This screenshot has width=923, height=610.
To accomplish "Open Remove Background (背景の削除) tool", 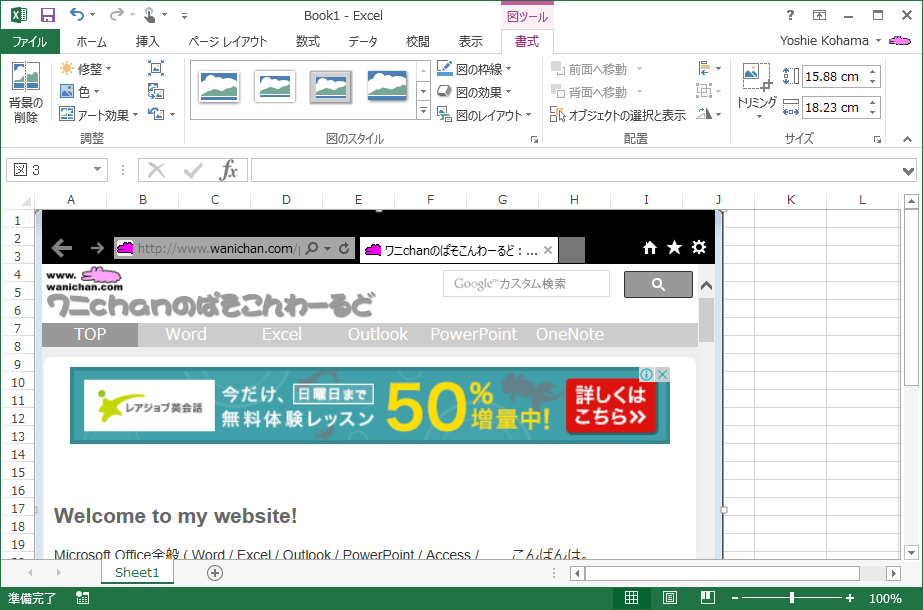I will (26, 92).
